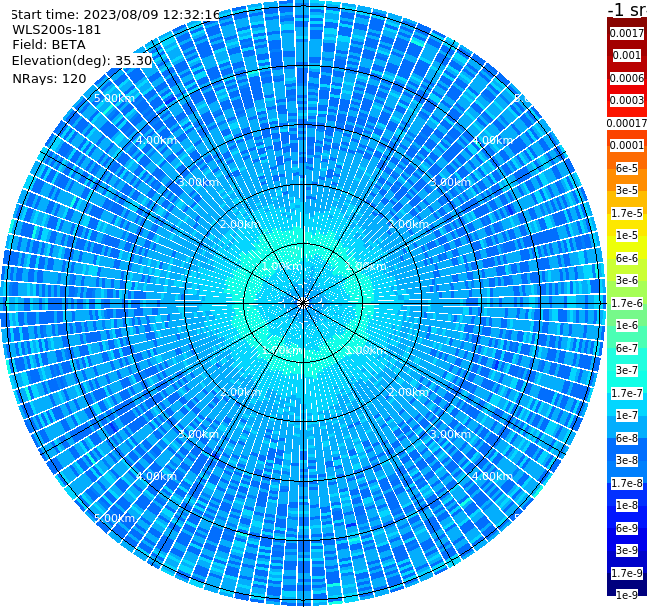Click the 0.001 colorbar label

coord(627,55)
